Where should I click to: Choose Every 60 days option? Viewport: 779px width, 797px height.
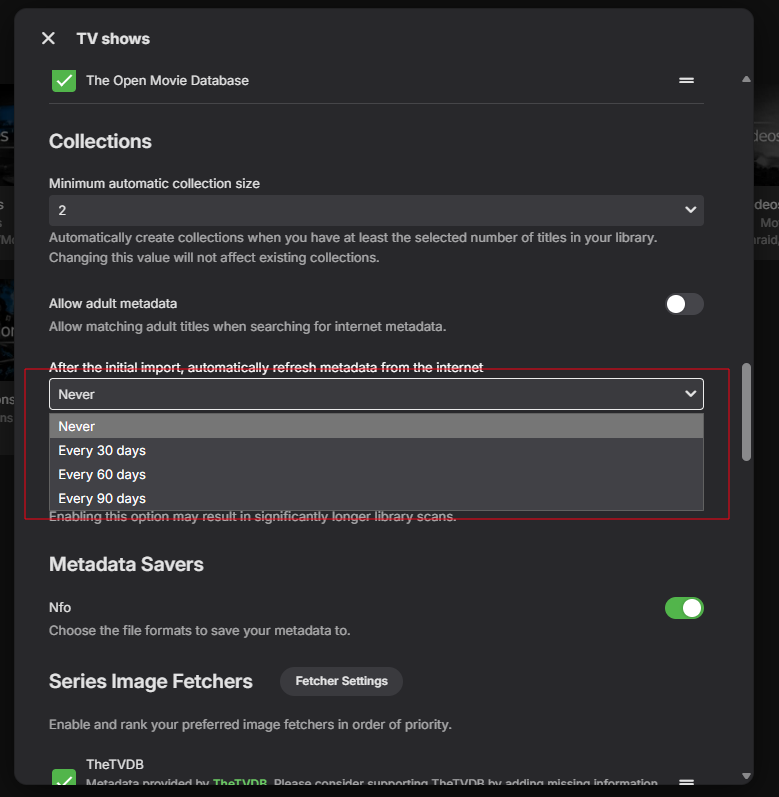tap(376, 474)
